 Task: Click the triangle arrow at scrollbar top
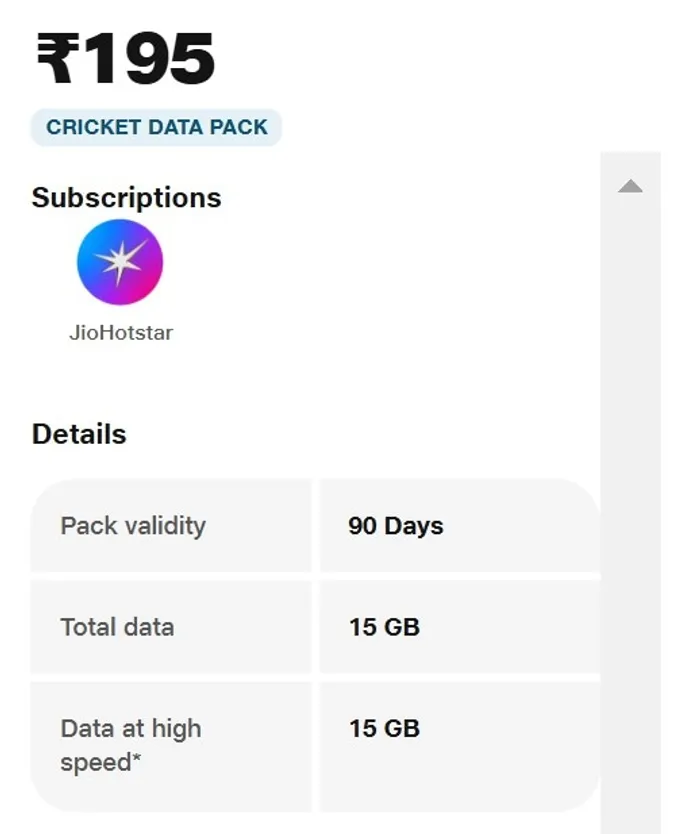pos(630,184)
